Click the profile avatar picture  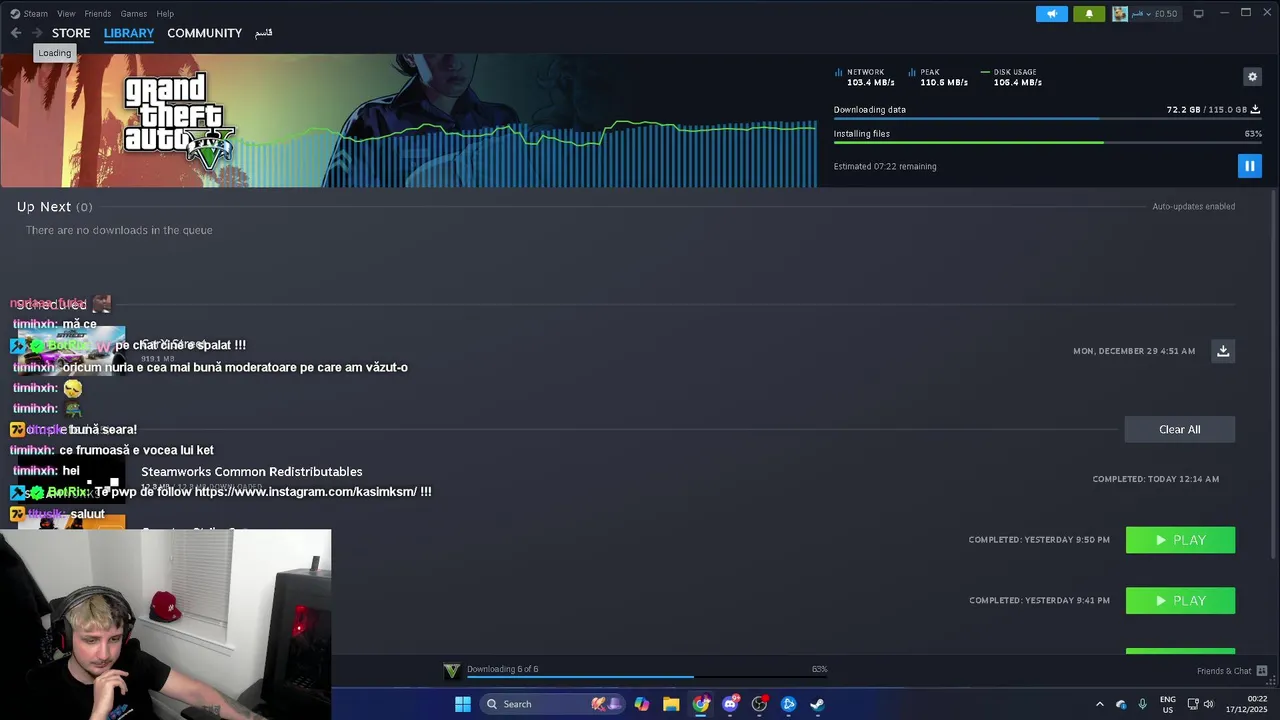click(x=1120, y=14)
